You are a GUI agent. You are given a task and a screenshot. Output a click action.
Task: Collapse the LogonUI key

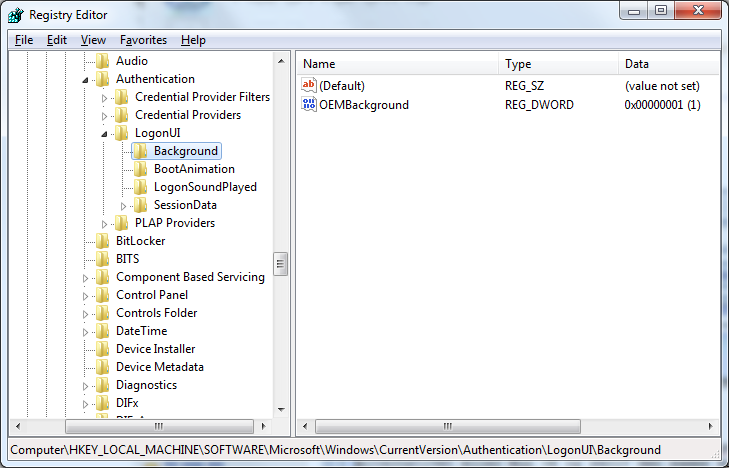pos(104,134)
